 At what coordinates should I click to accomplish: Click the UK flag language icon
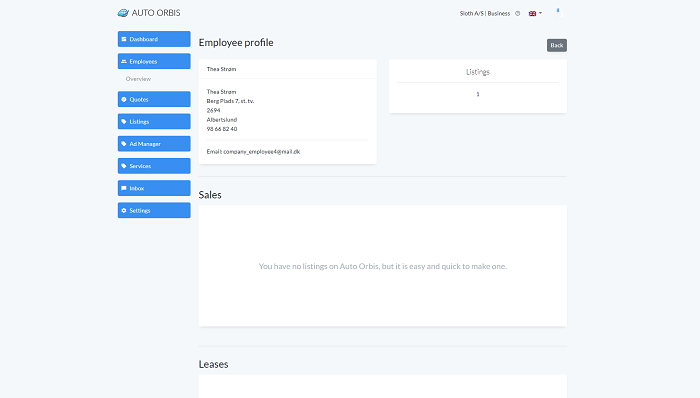532,13
